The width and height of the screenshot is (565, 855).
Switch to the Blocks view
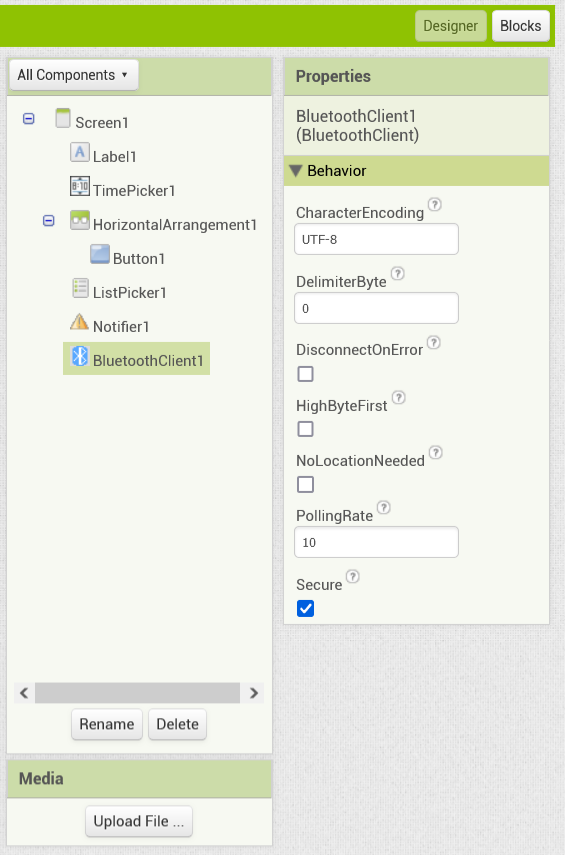click(520, 26)
